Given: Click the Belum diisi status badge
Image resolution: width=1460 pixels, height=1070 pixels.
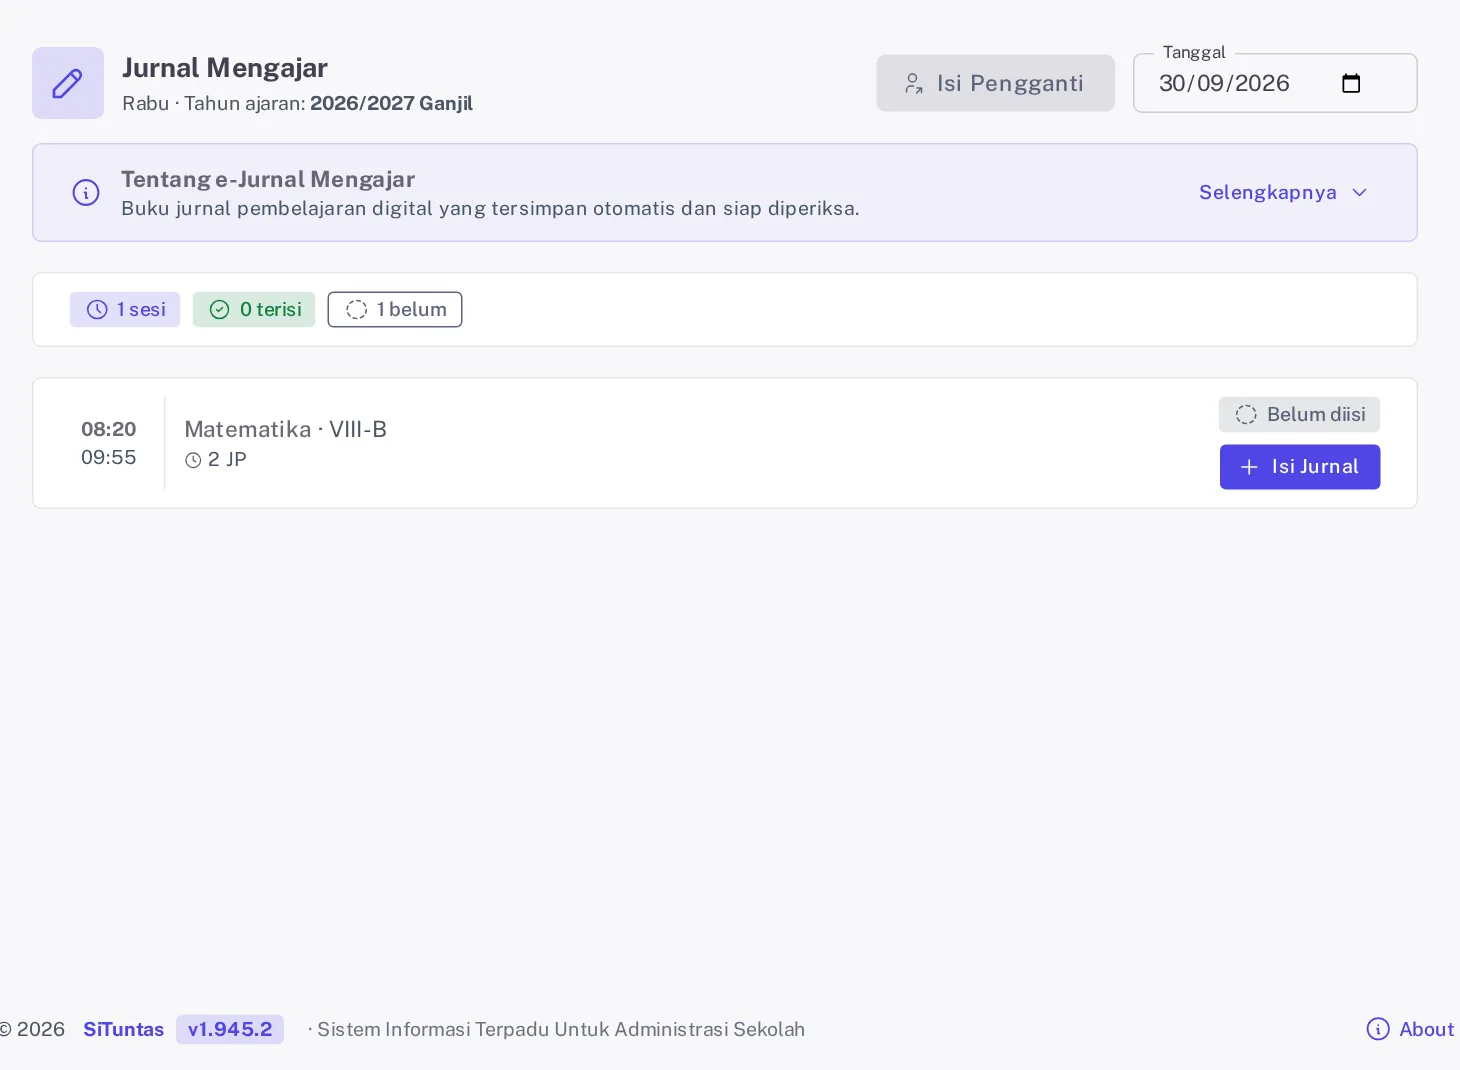Looking at the screenshot, I should tap(1300, 414).
